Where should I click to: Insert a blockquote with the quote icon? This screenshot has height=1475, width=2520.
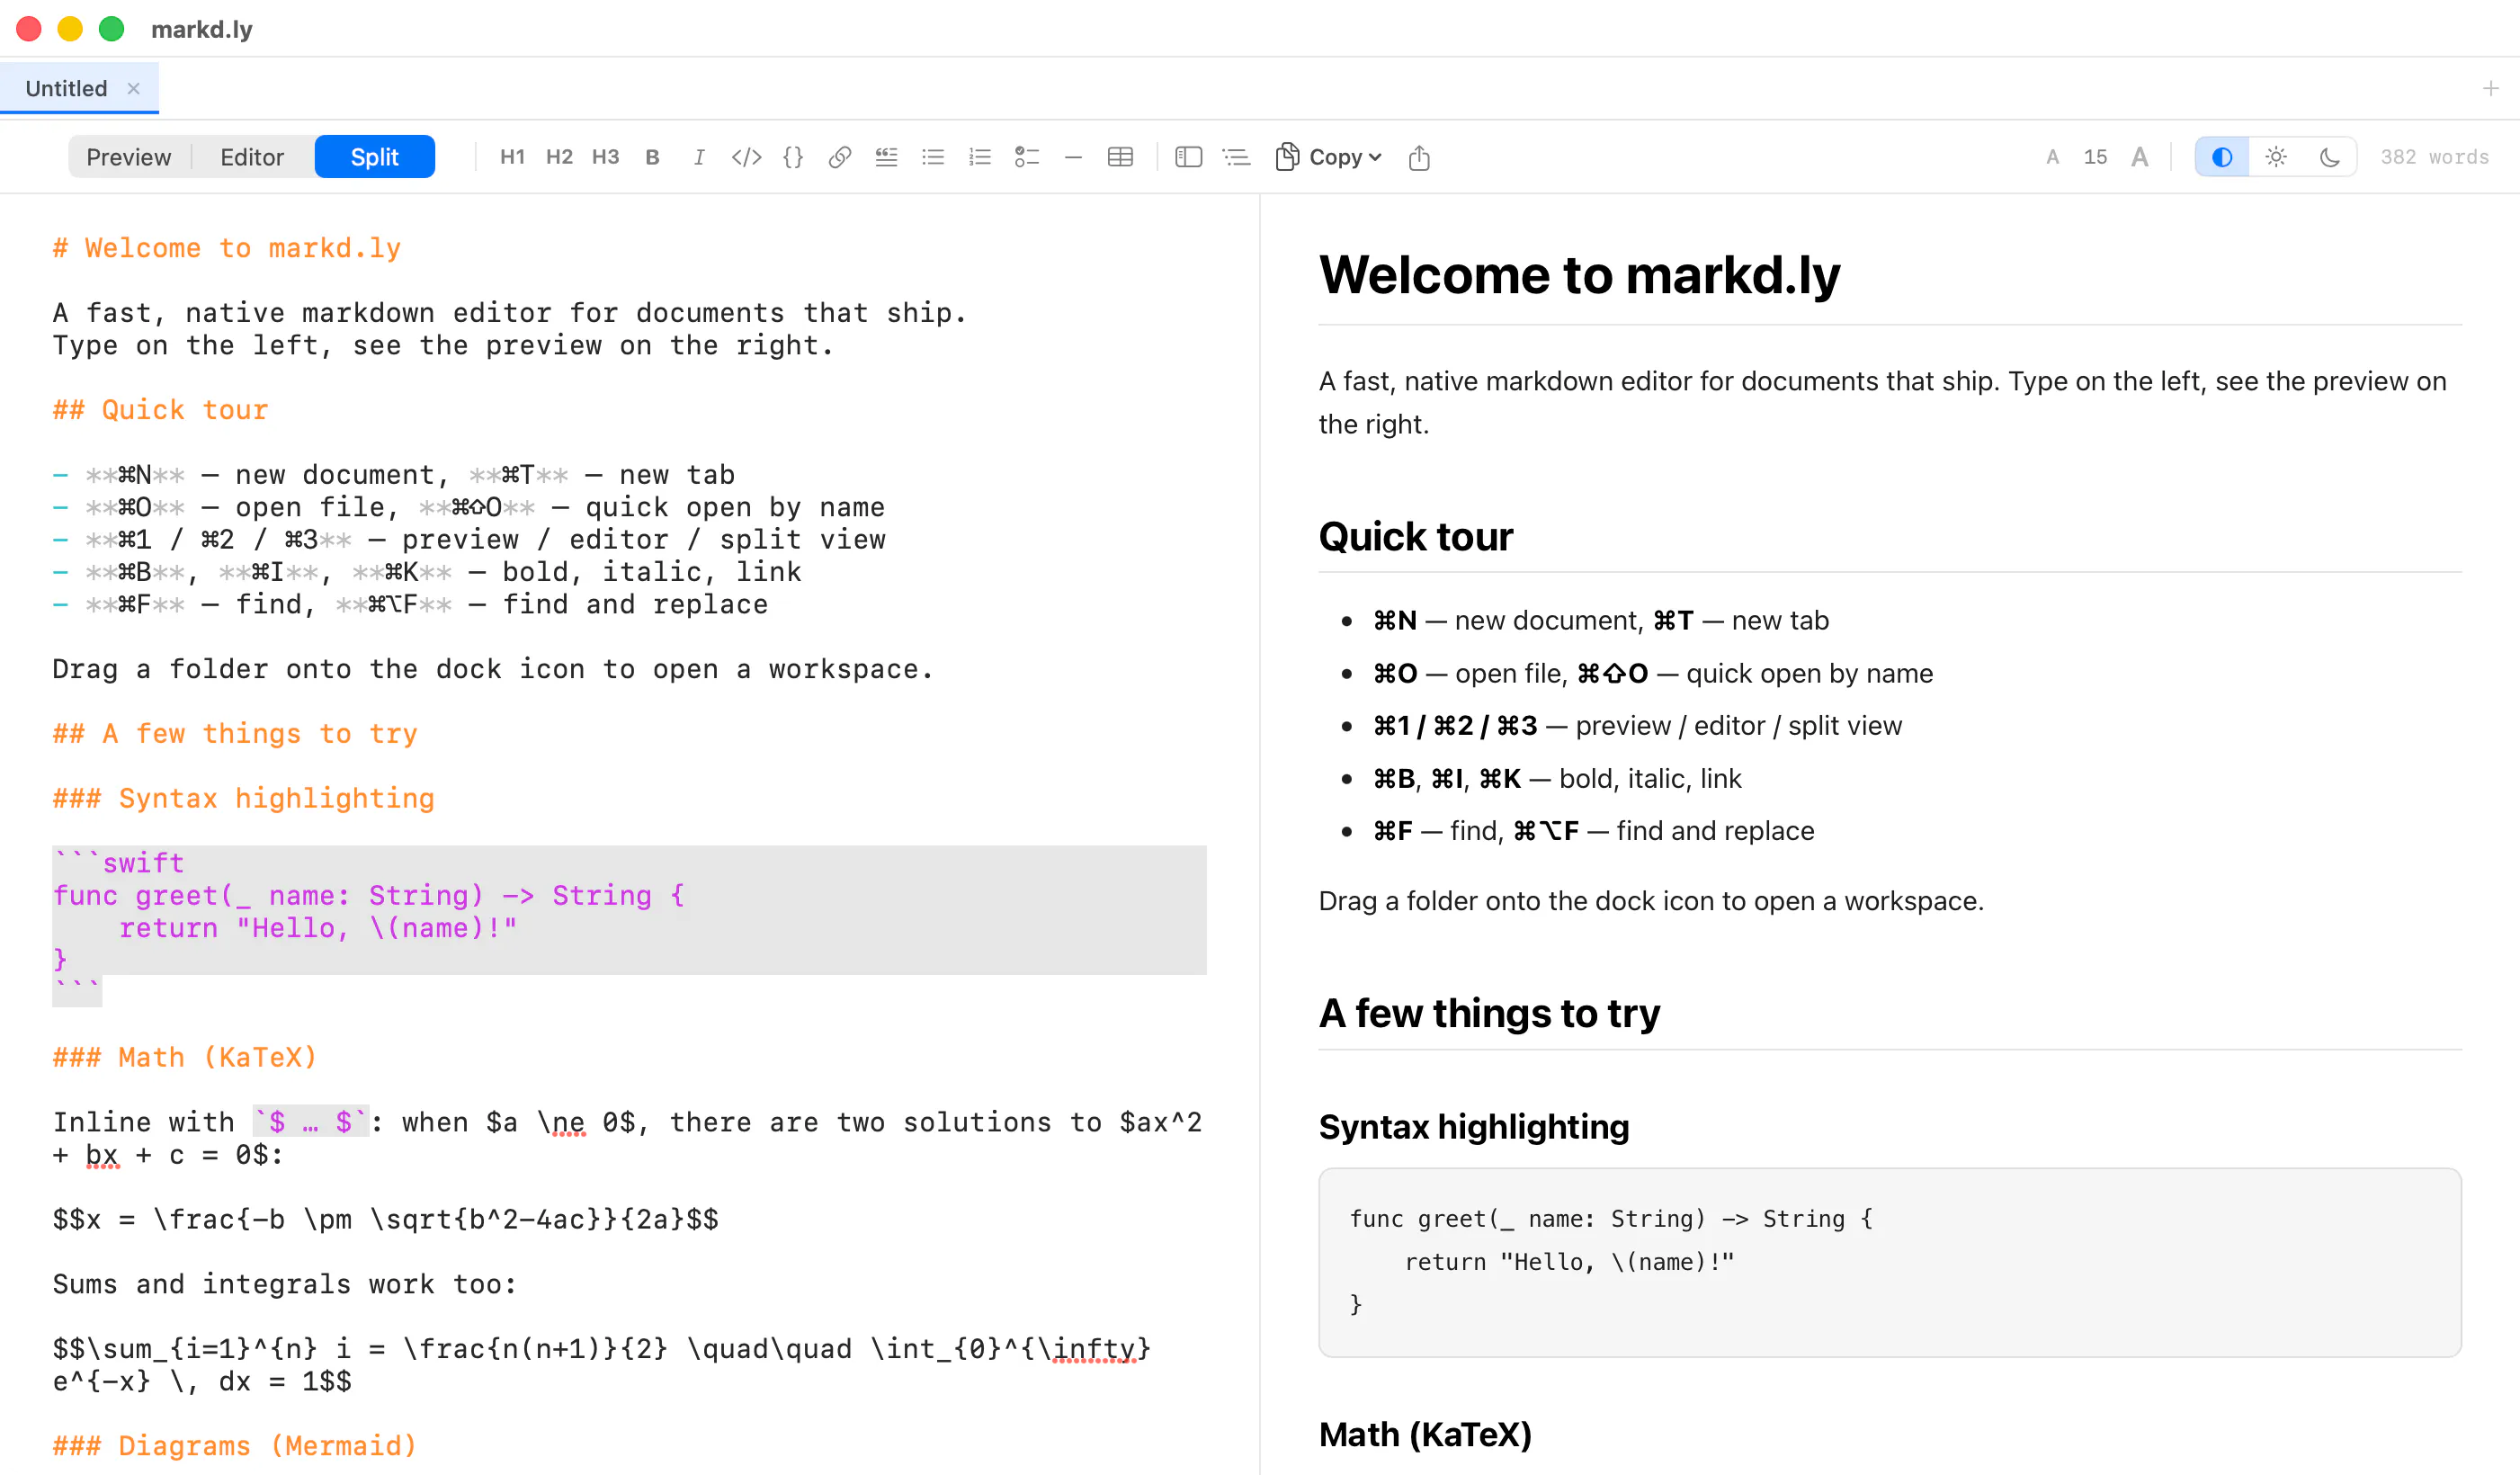tap(886, 157)
